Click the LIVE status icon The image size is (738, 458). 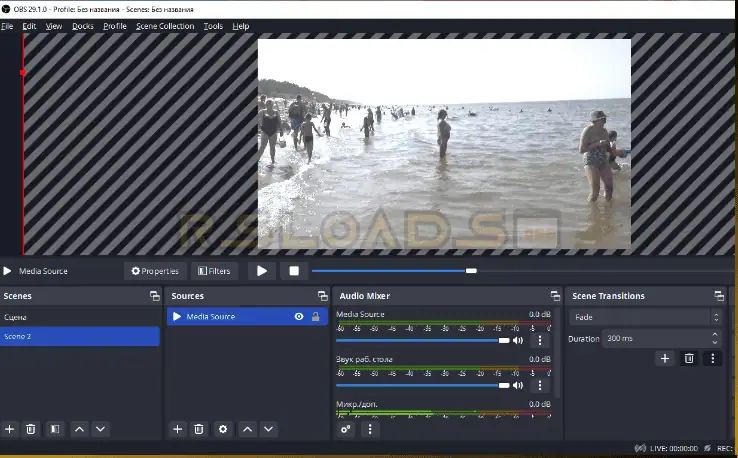pos(640,449)
